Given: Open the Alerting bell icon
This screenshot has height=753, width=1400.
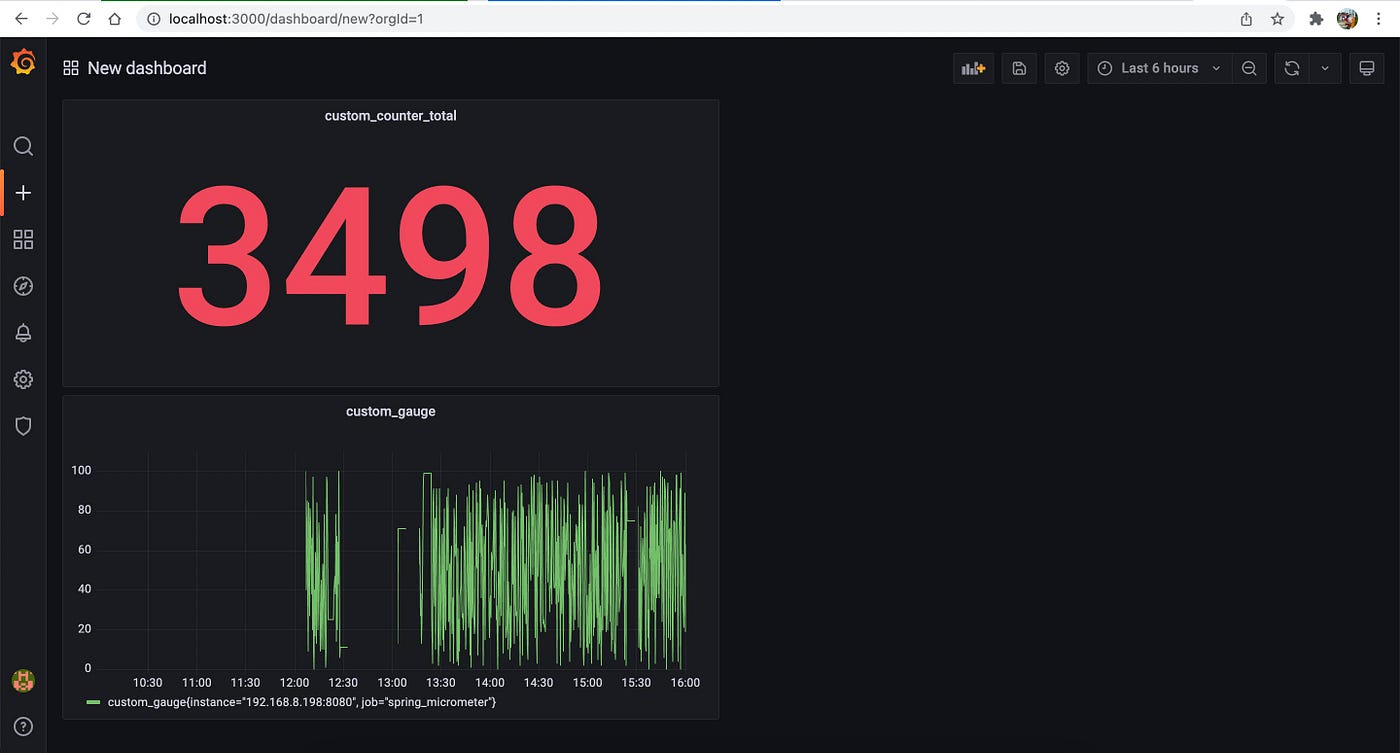Looking at the screenshot, I should [x=23, y=332].
